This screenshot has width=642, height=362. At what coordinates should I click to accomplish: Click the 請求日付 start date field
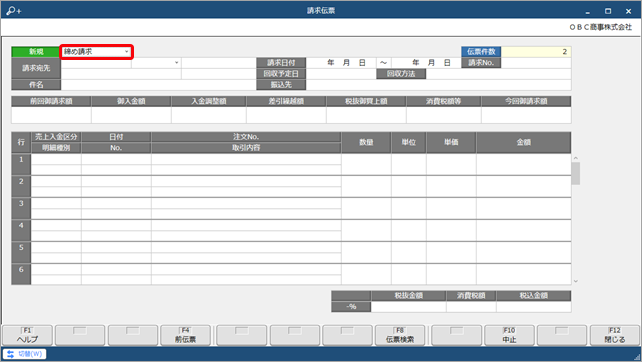[x=341, y=63]
